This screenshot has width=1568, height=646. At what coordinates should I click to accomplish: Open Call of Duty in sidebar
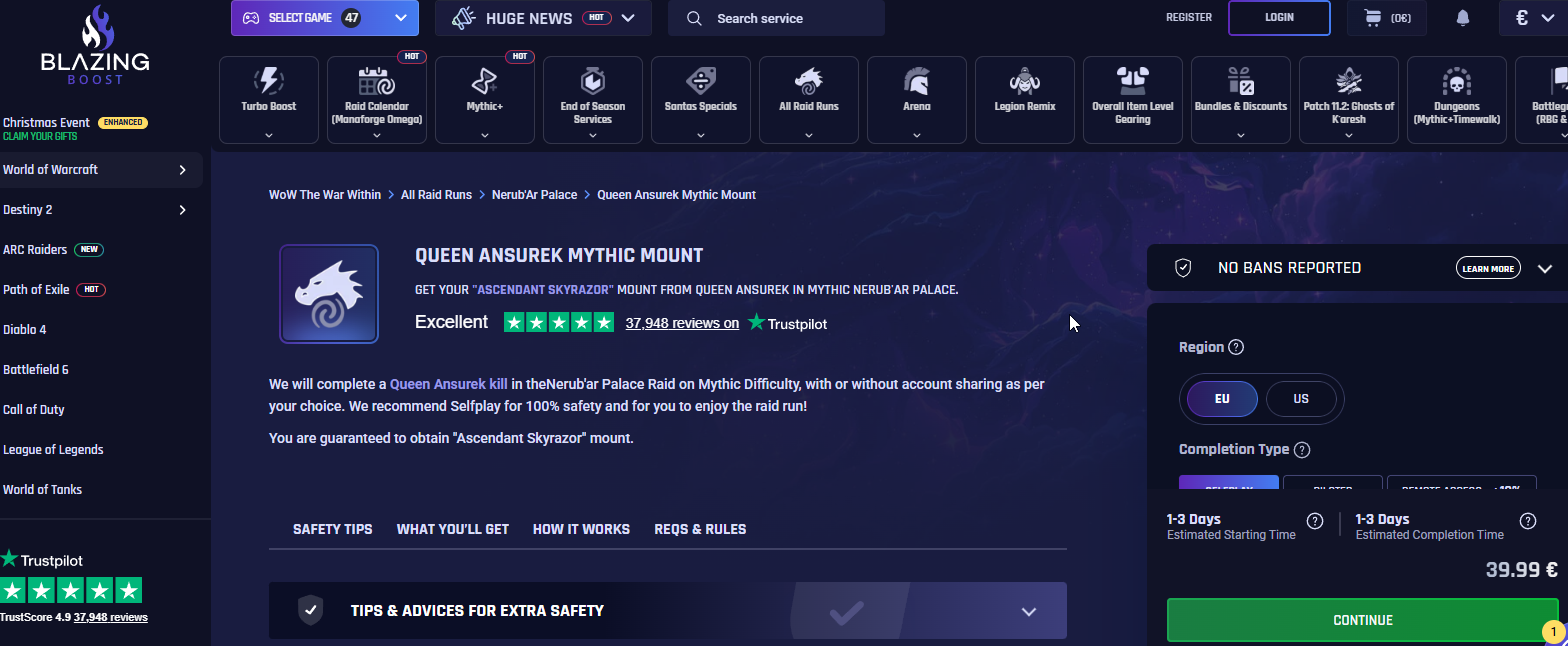click(34, 410)
